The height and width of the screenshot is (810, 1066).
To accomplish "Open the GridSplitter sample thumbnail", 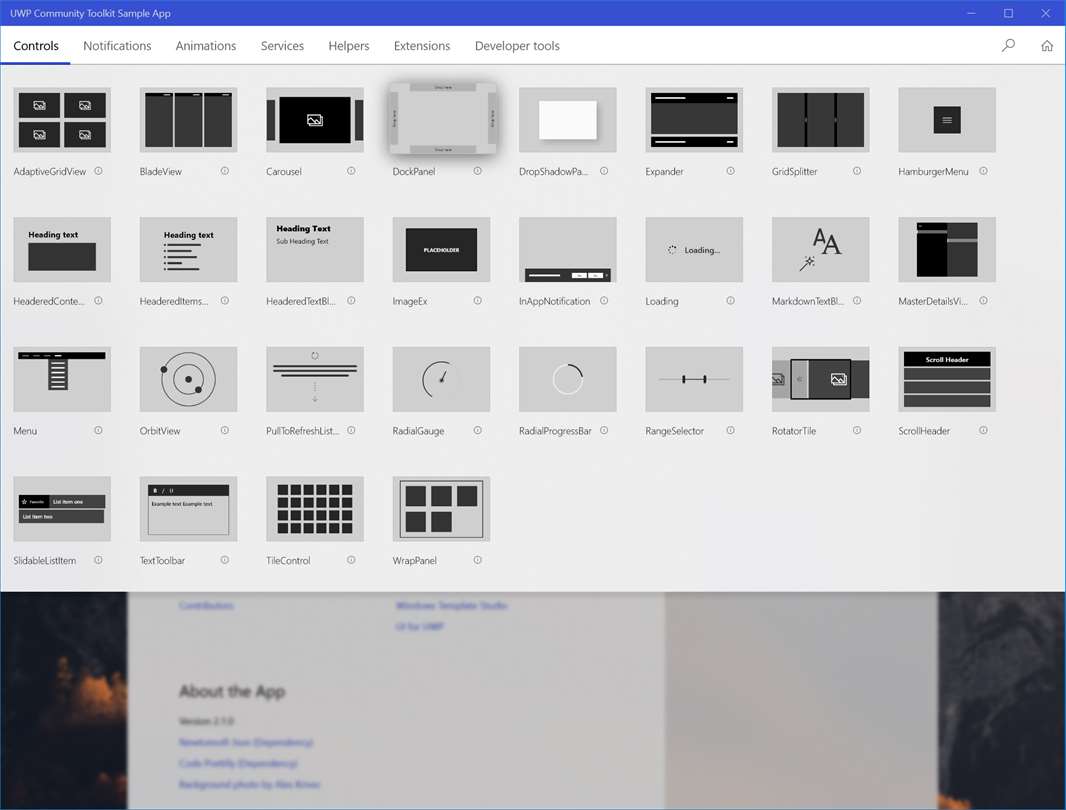I will (821, 120).
